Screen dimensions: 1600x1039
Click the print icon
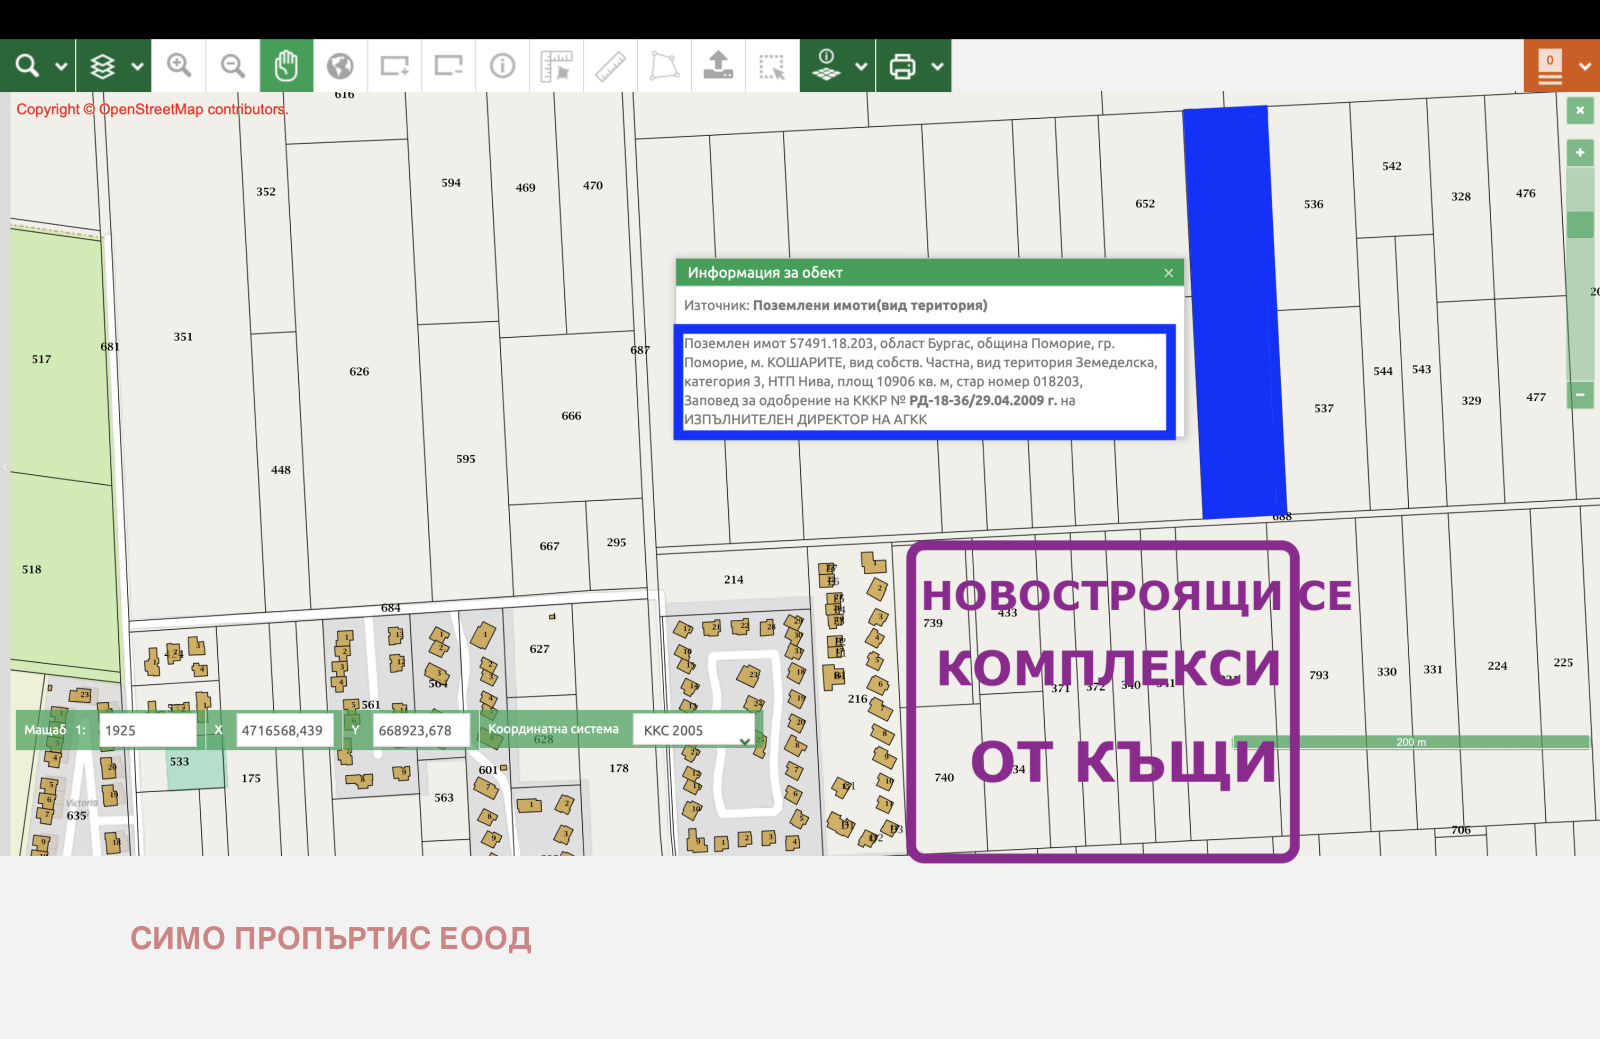click(904, 65)
